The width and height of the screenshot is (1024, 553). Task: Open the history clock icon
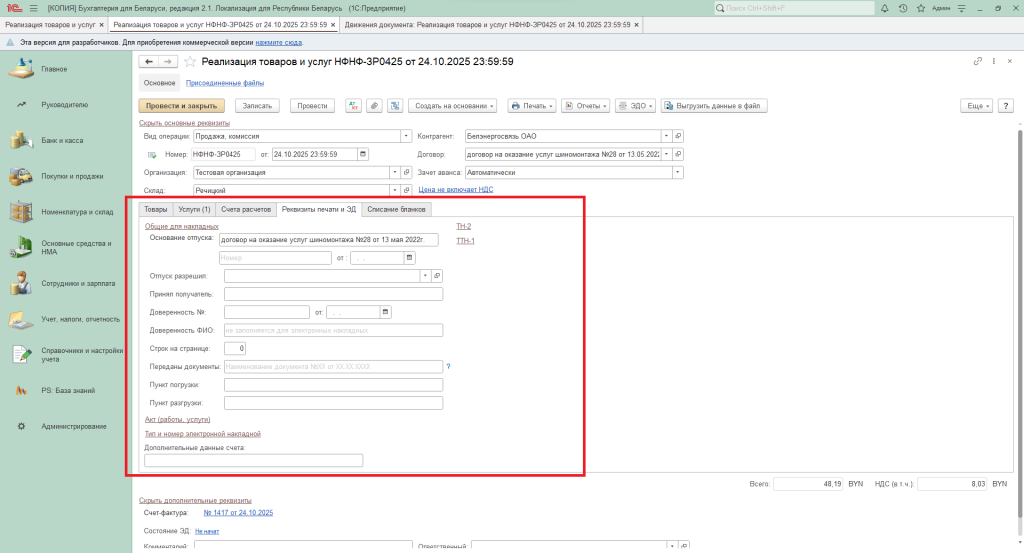click(x=904, y=7)
